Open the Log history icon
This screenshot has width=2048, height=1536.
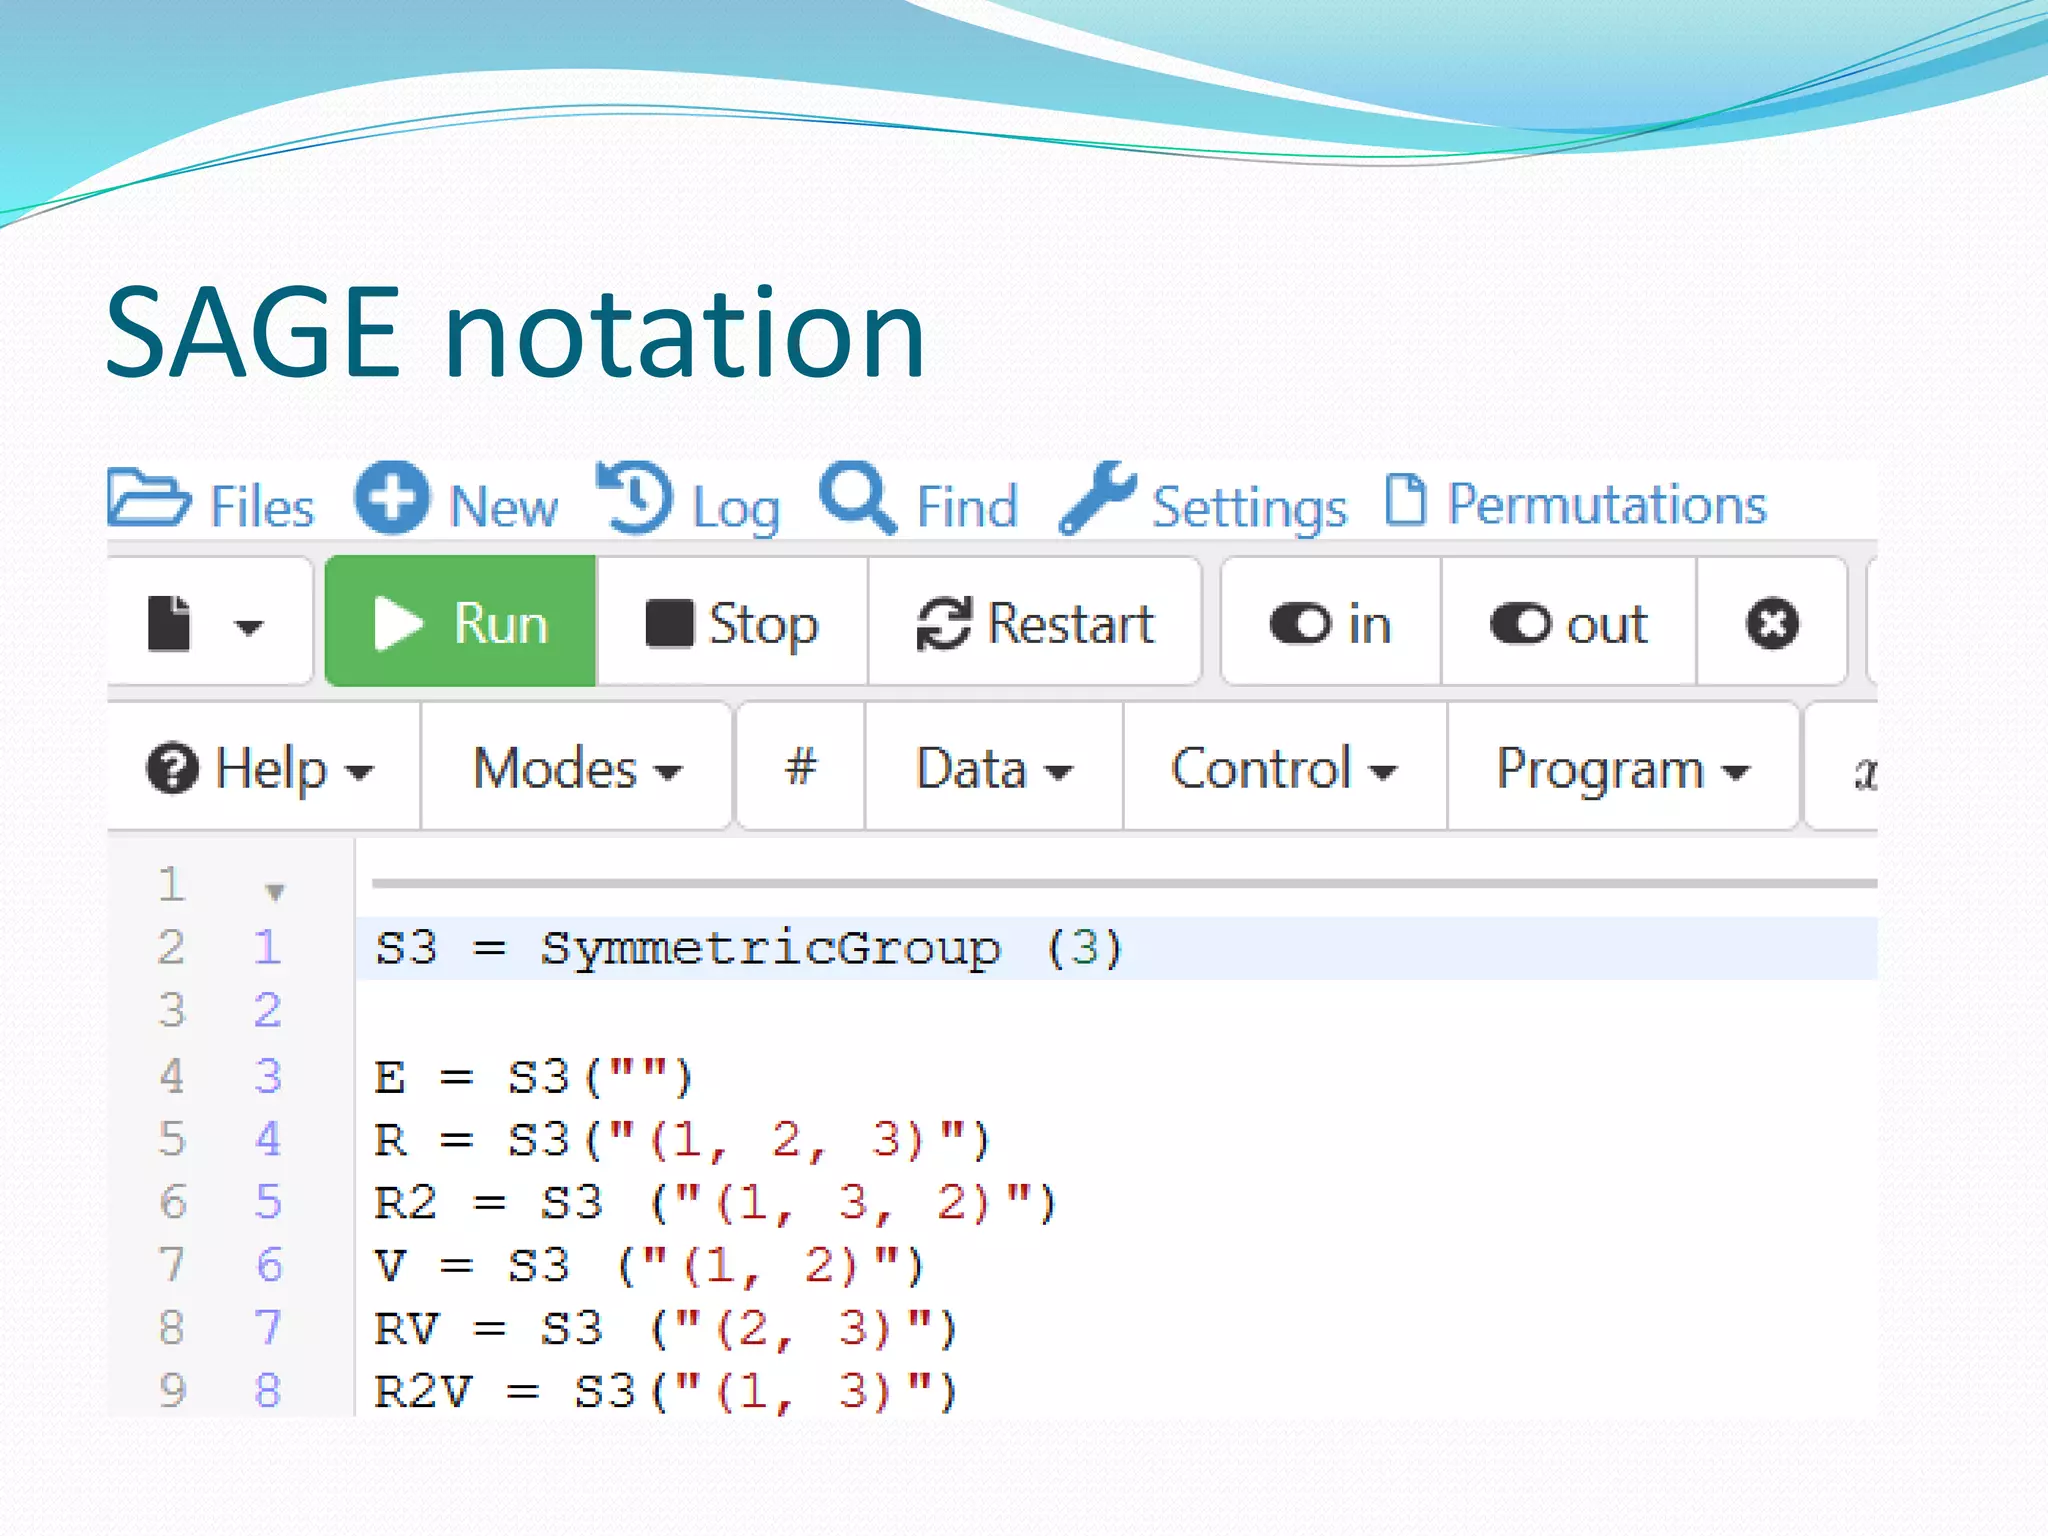pos(635,497)
